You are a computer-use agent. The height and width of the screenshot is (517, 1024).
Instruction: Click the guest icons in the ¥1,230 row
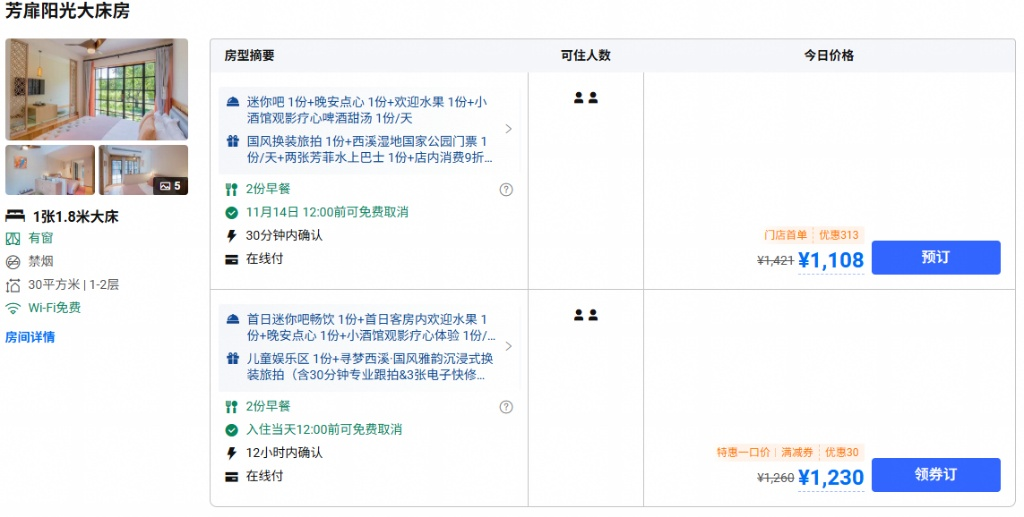coord(586,315)
